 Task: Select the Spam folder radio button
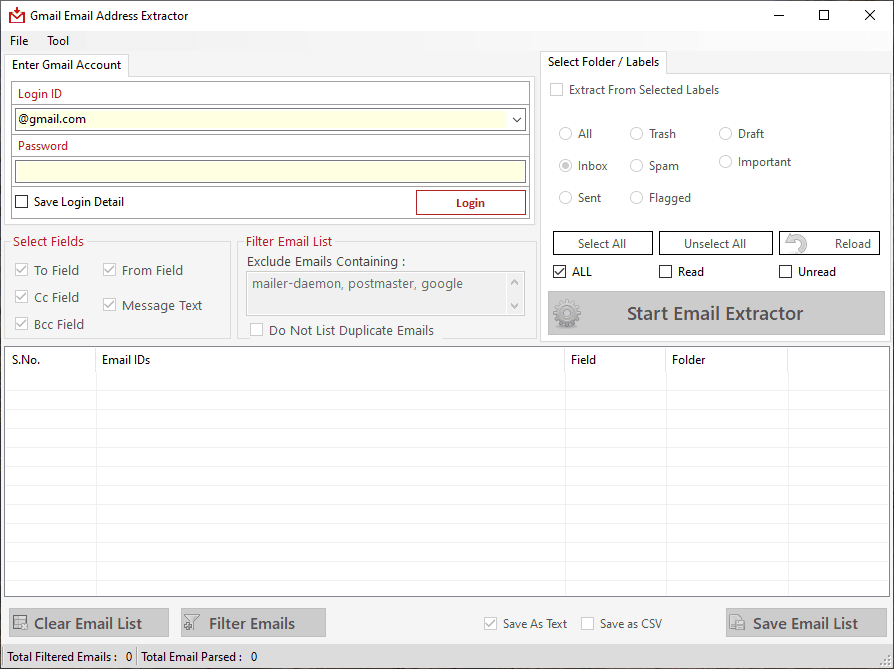pos(636,165)
